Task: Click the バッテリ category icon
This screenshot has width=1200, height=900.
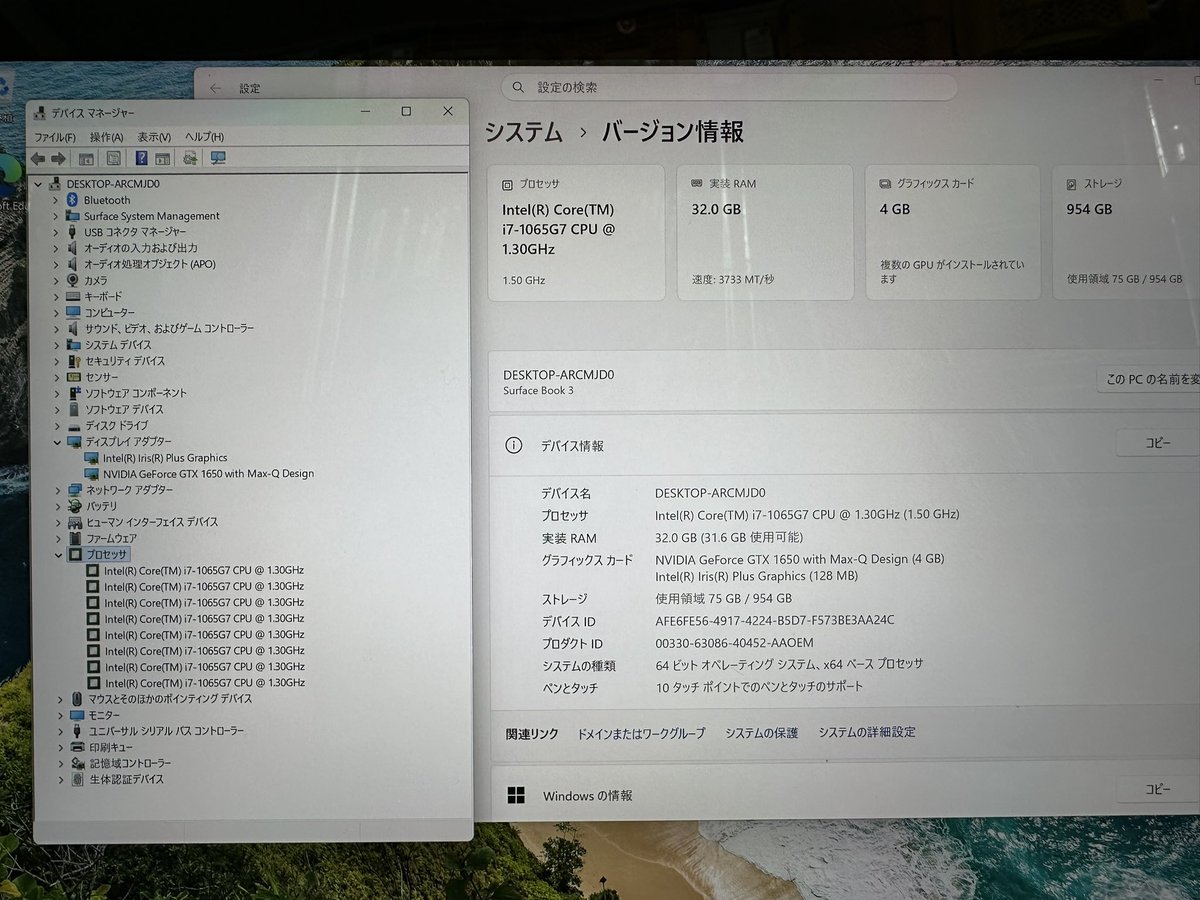Action: (74, 506)
